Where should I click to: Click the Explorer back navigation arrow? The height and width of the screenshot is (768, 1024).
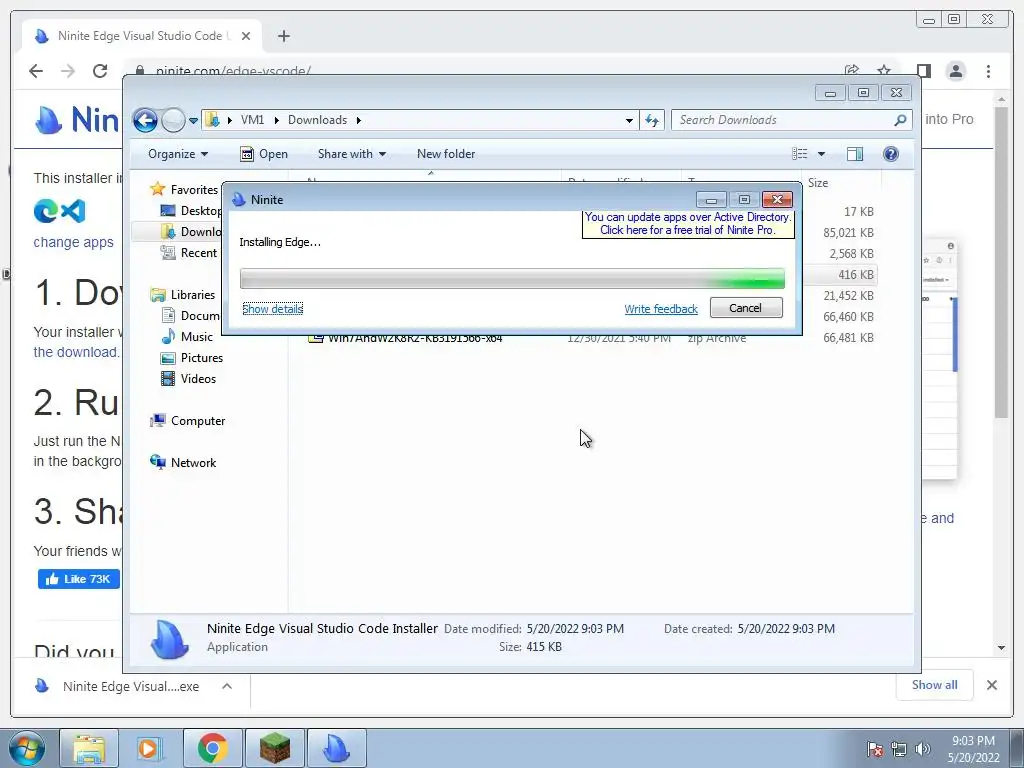point(145,120)
